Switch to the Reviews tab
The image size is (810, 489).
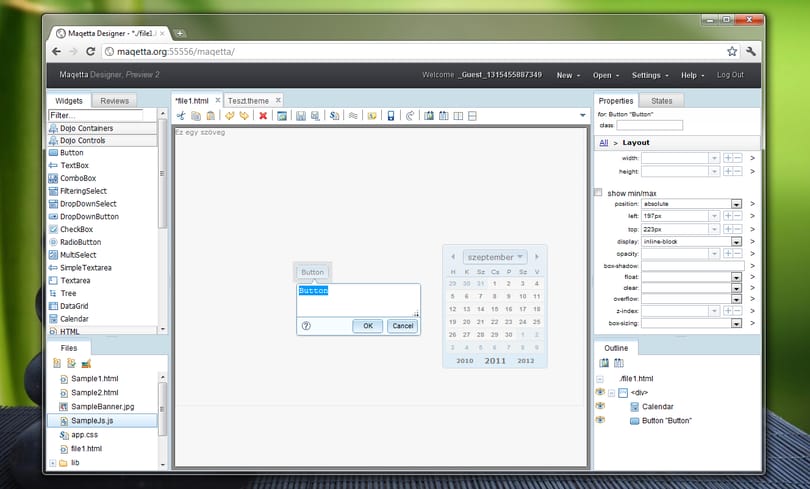click(x=115, y=101)
